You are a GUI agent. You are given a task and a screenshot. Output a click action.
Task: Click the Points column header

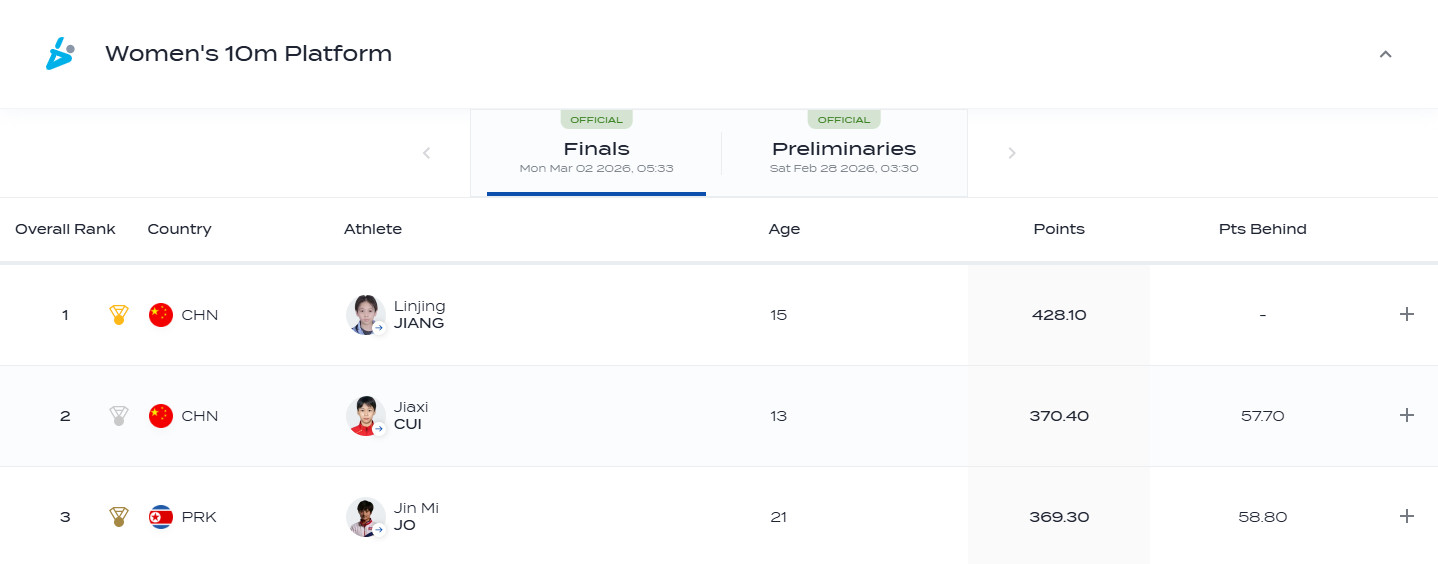[x=1059, y=229]
